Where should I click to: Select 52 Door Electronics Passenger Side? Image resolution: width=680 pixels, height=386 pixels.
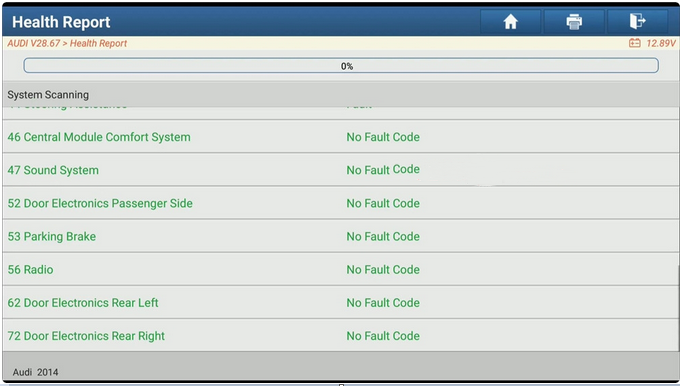[x=340, y=203]
